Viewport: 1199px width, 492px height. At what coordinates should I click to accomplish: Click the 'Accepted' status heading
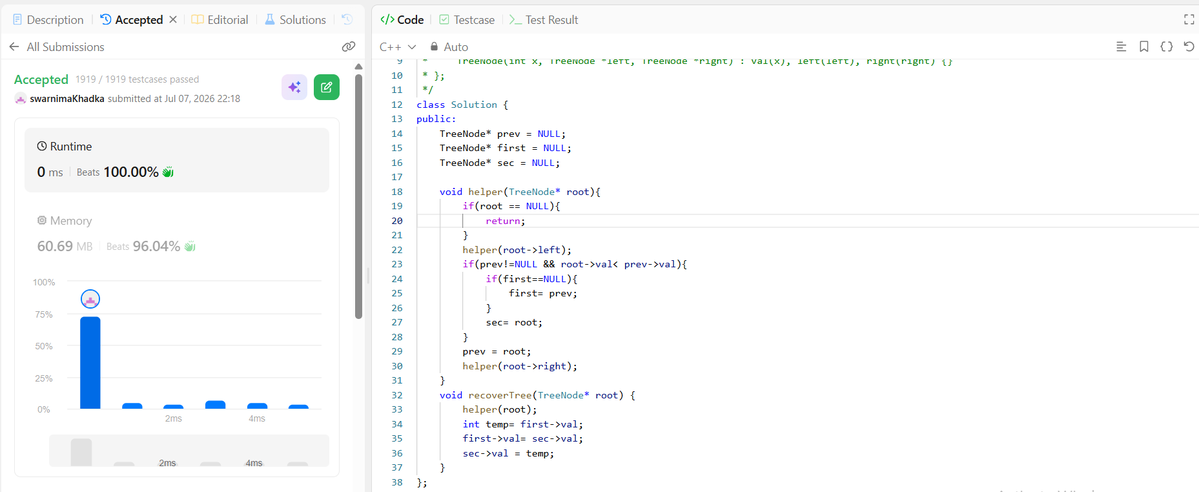click(41, 79)
